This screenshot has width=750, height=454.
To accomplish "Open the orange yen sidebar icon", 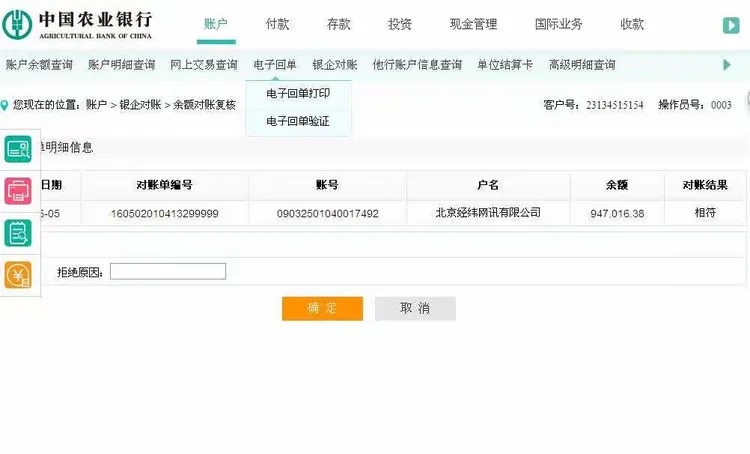I will tap(18, 275).
